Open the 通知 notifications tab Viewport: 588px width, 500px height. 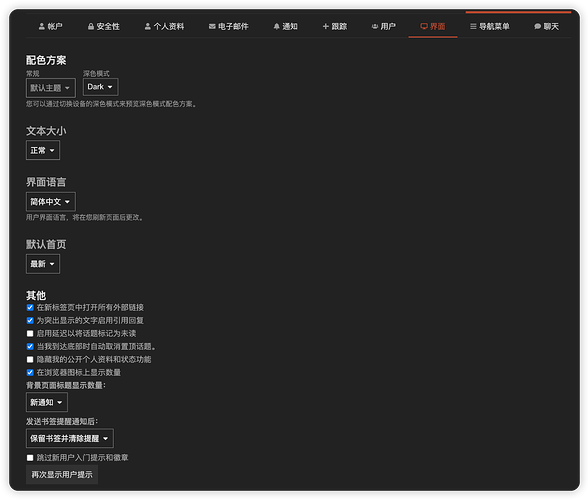pyautogui.click(x=285, y=26)
